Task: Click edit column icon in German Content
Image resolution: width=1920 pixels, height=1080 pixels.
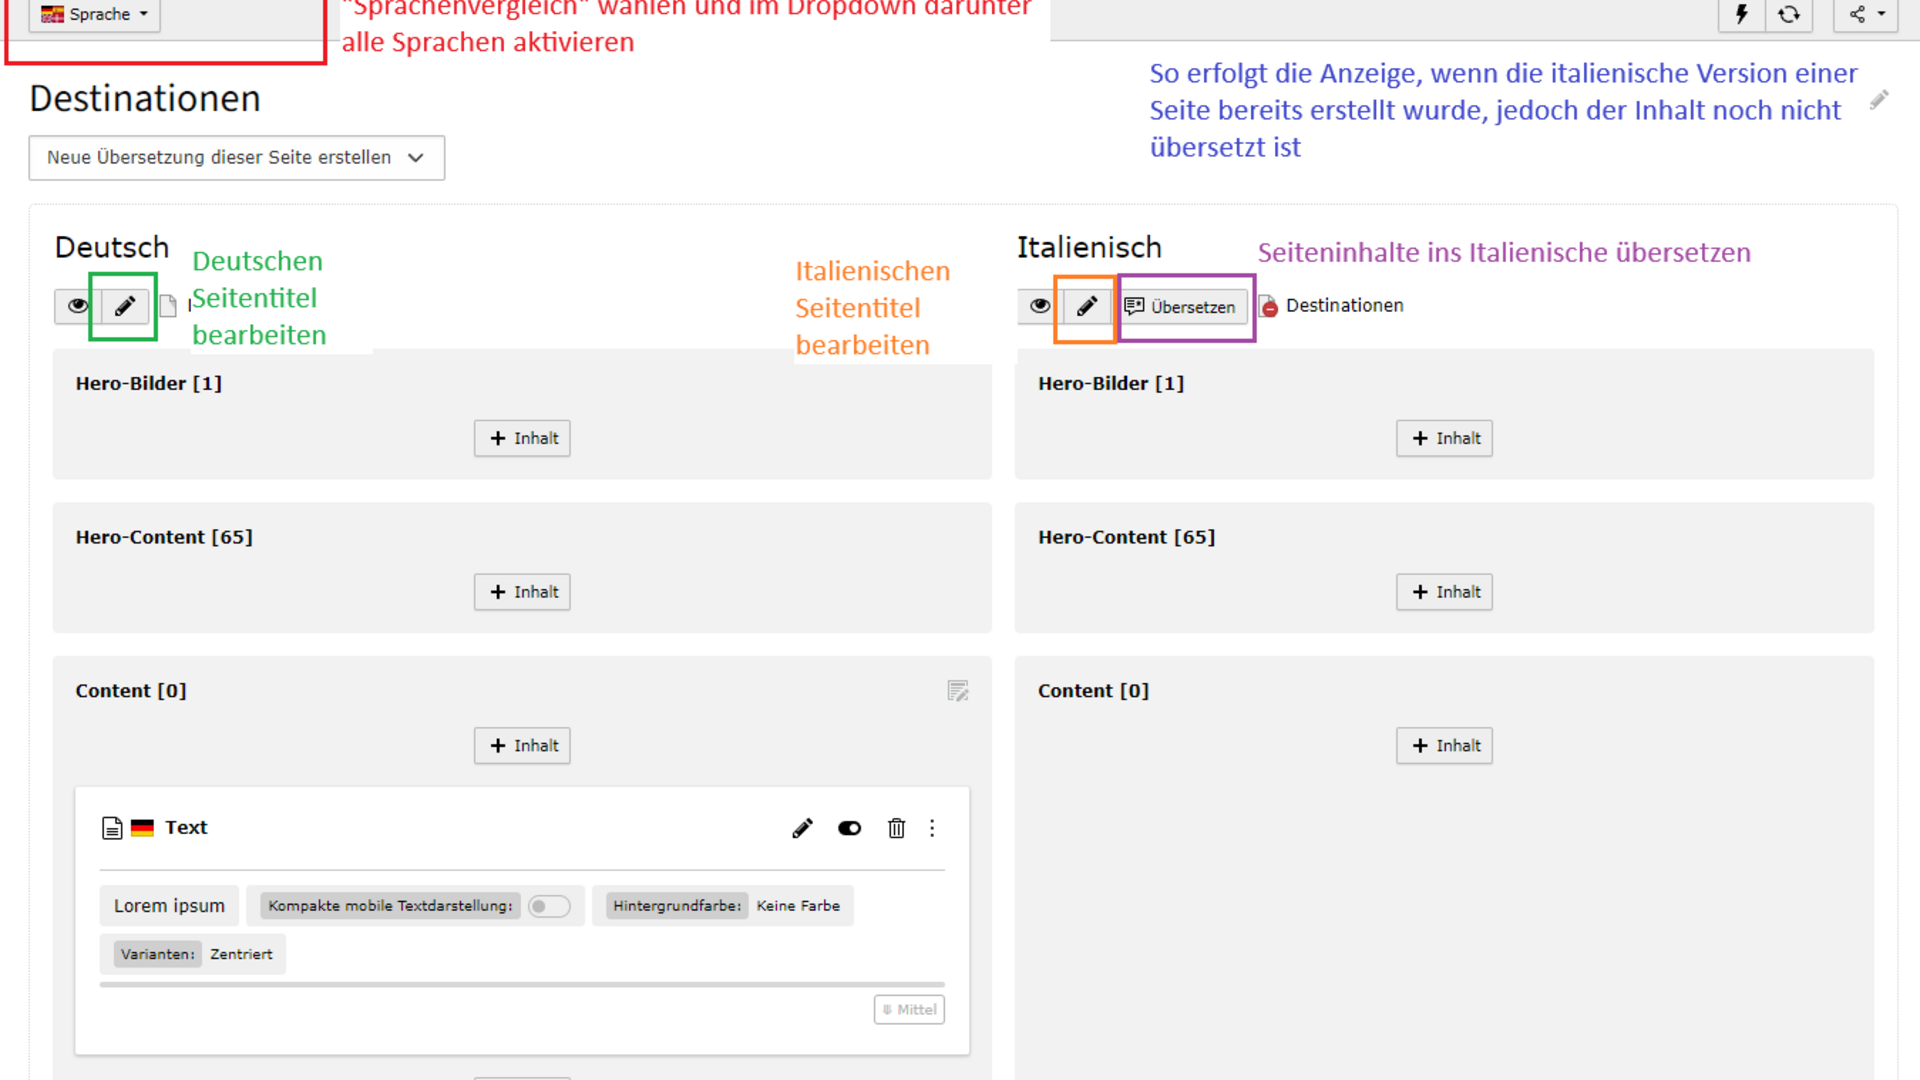Action: pos(957,691)
